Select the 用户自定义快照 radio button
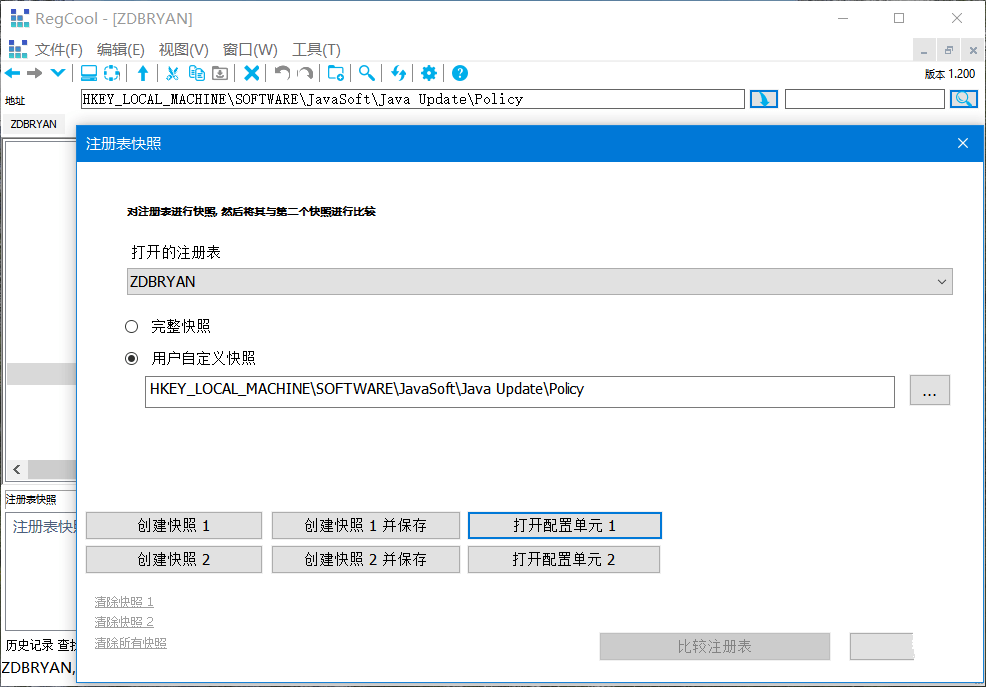The image size is (986, 687). [131, 358]
